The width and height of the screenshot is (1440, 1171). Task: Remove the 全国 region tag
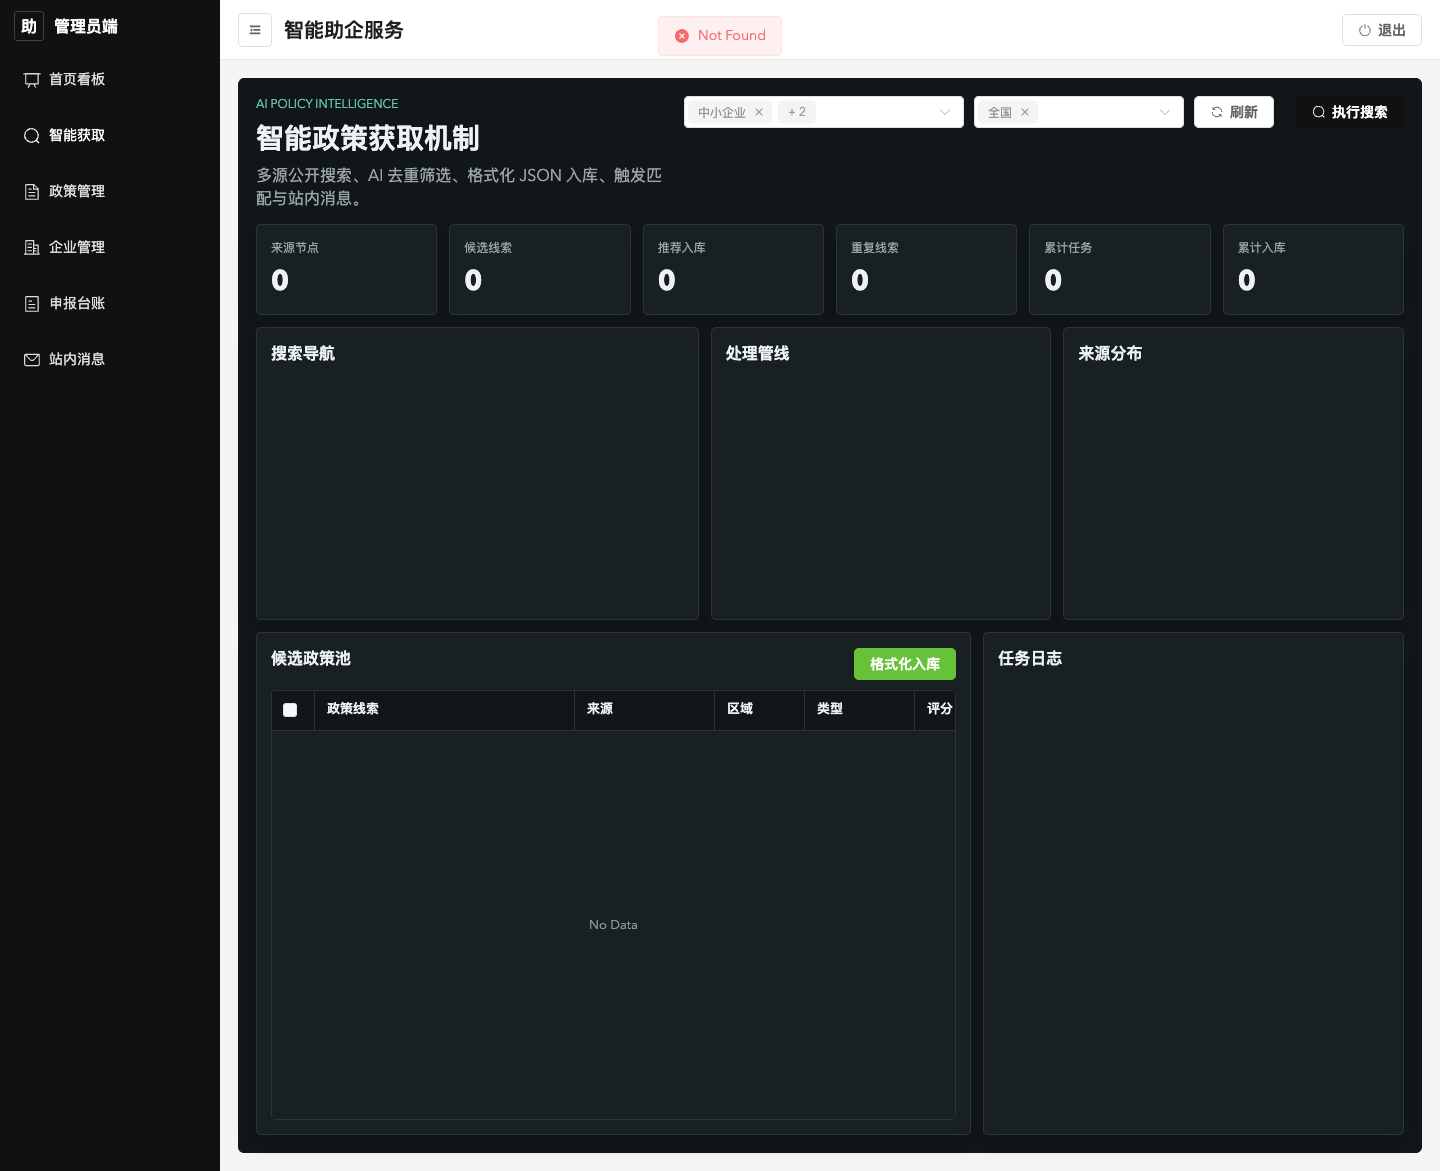point(1025,112)
